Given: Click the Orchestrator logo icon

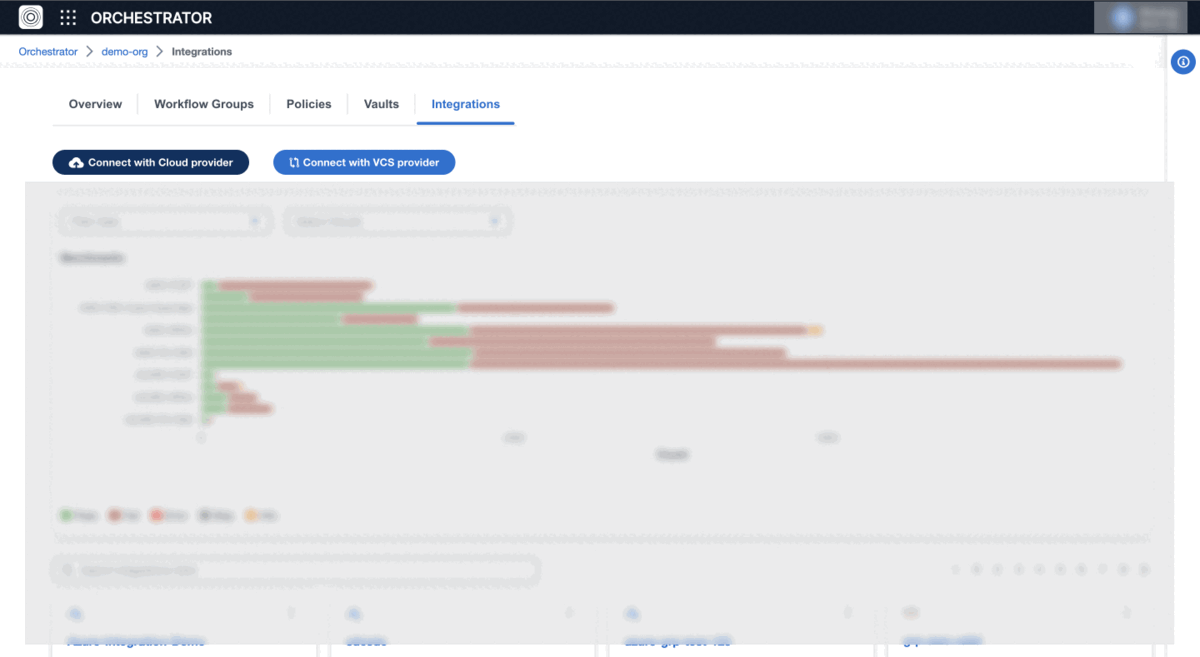Looking at the screenshot, I should (x=29, y=17).
